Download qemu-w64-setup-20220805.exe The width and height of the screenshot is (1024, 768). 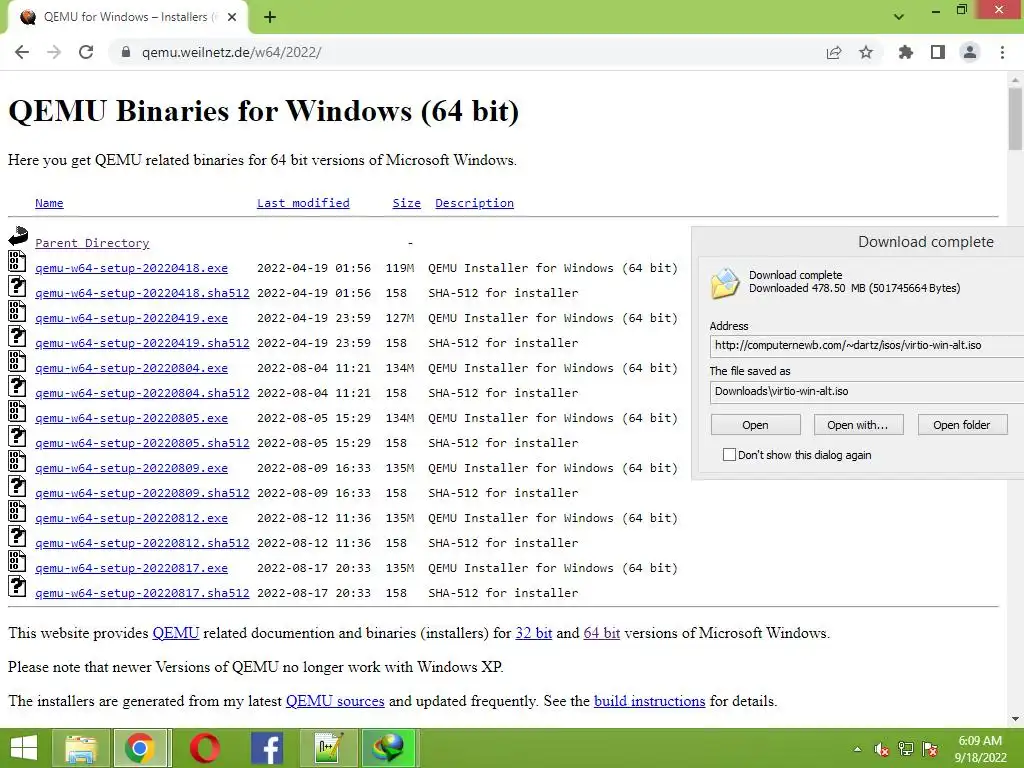[131, 418]
